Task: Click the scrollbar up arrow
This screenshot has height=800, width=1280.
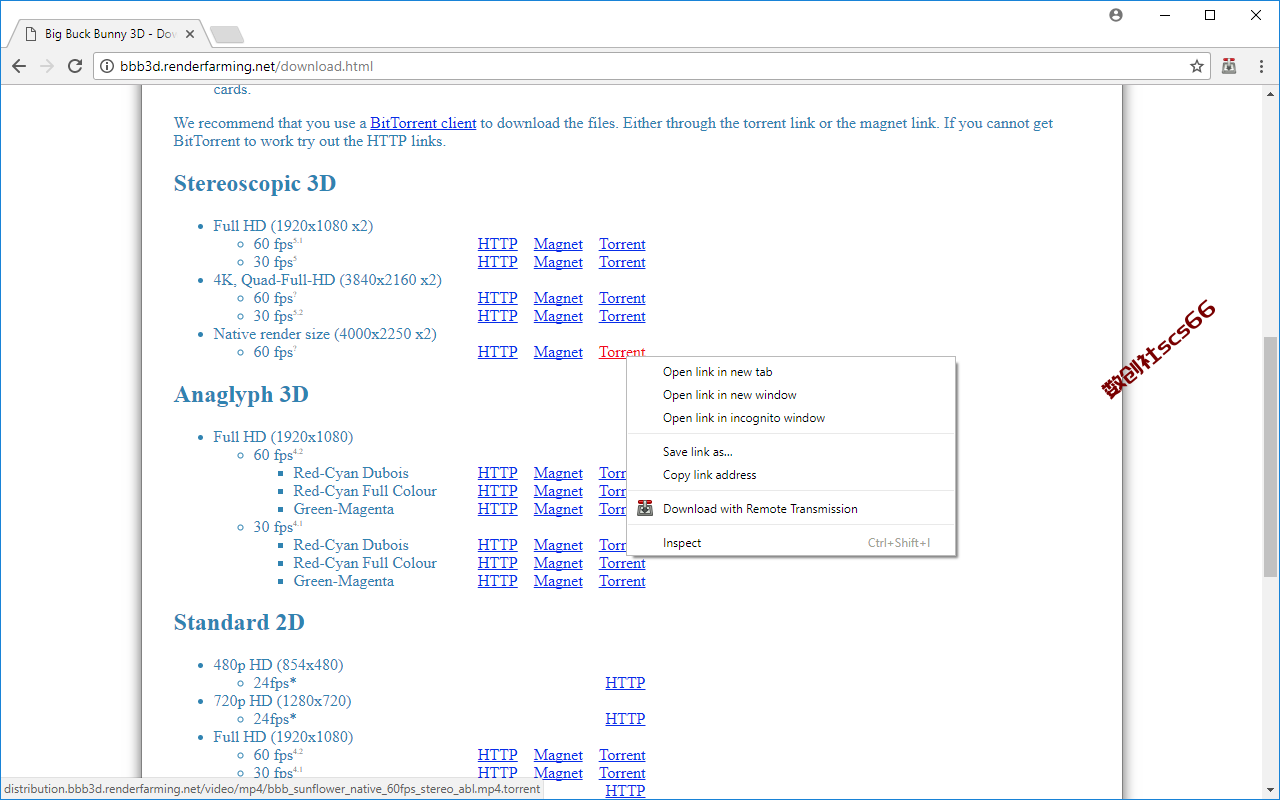Action: point(1270,93)
